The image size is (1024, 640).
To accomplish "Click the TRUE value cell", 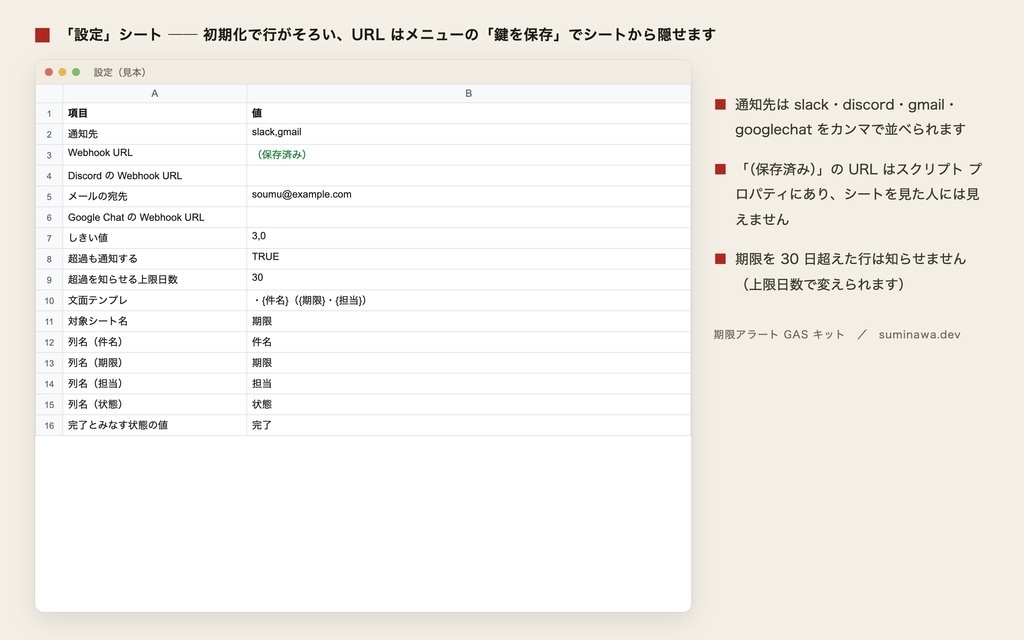I will [x=468, y=259].
